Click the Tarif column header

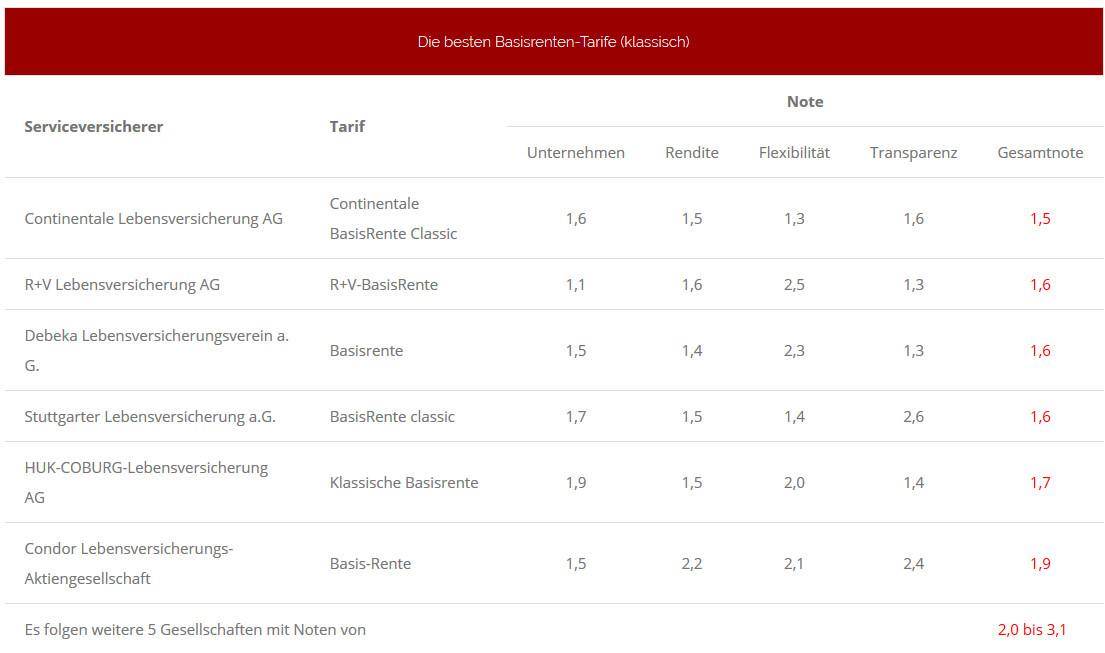(x=347, y=127)
